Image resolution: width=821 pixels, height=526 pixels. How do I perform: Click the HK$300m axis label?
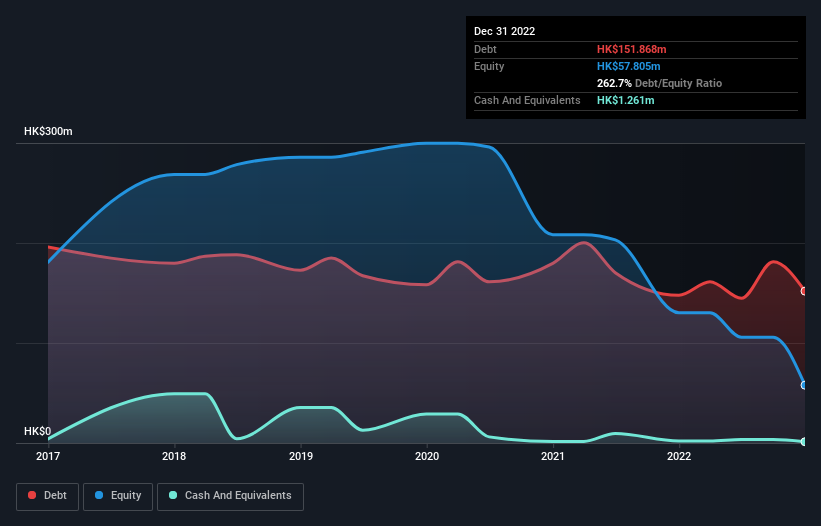coord(48,131)
